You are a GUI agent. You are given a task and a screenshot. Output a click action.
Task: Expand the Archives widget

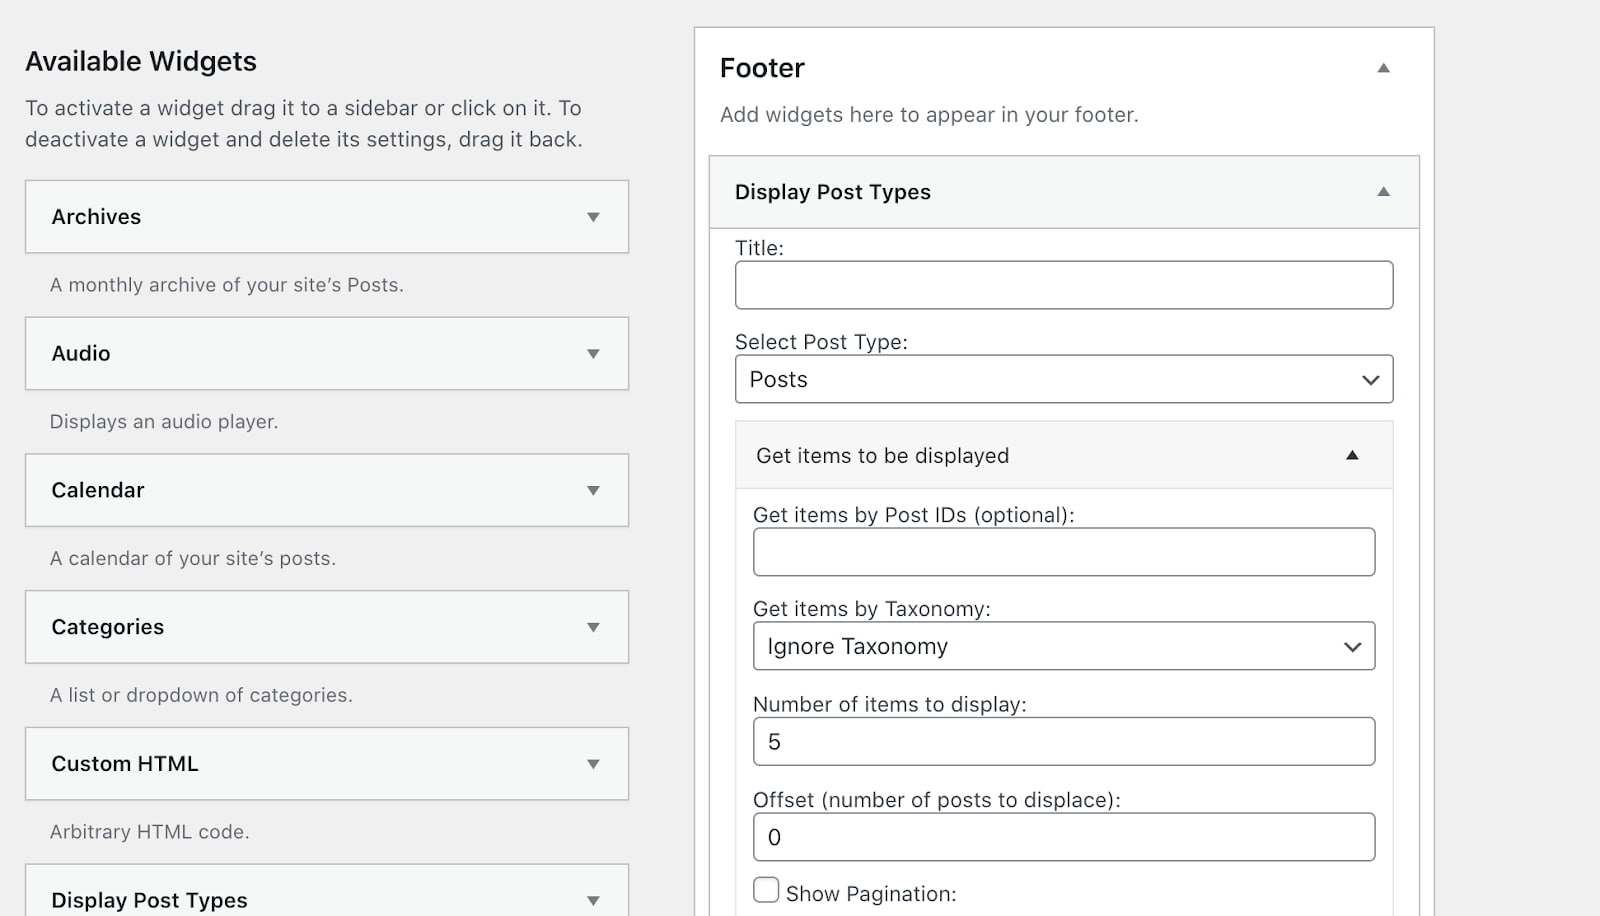coord(594,217)
